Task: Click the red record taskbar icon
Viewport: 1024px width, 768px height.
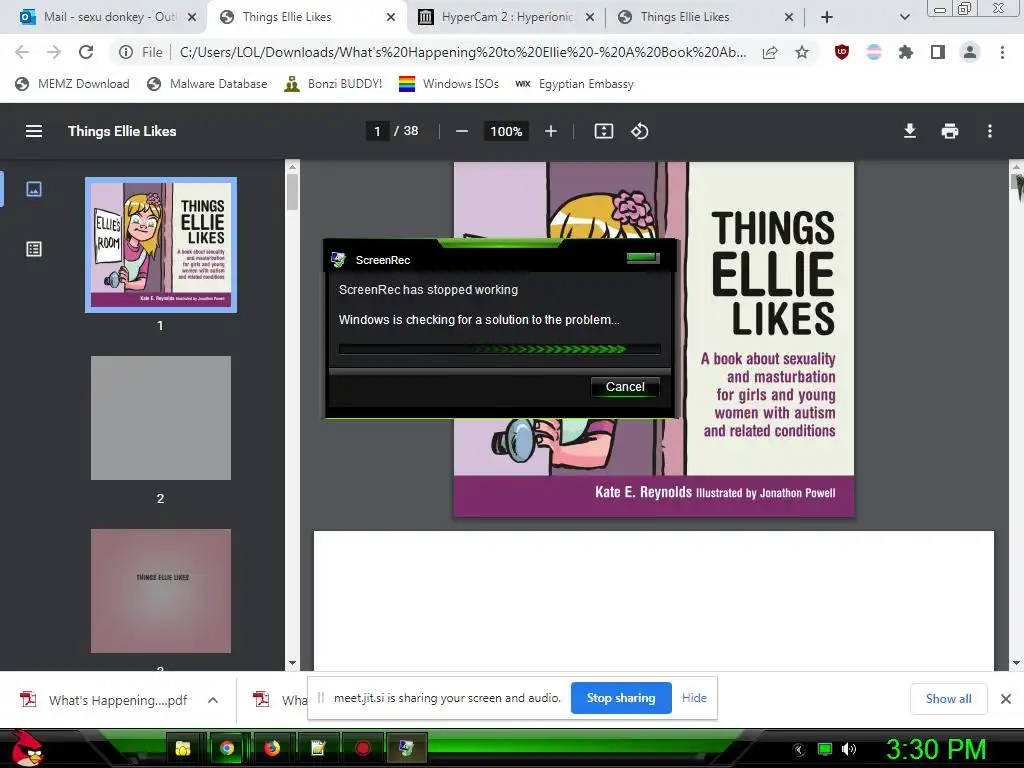Action: tap(362, 748)
